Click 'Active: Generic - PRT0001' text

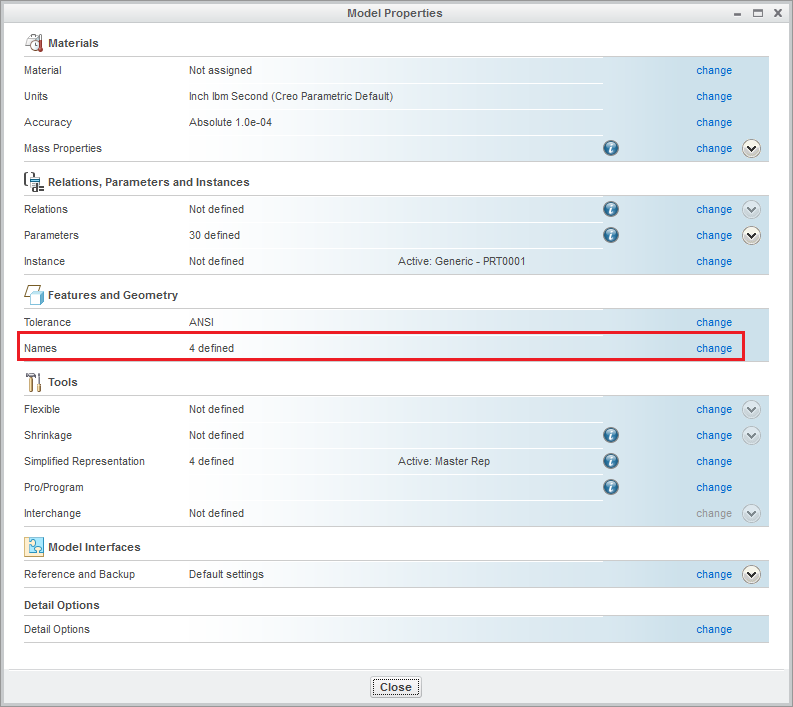point(462,261)
